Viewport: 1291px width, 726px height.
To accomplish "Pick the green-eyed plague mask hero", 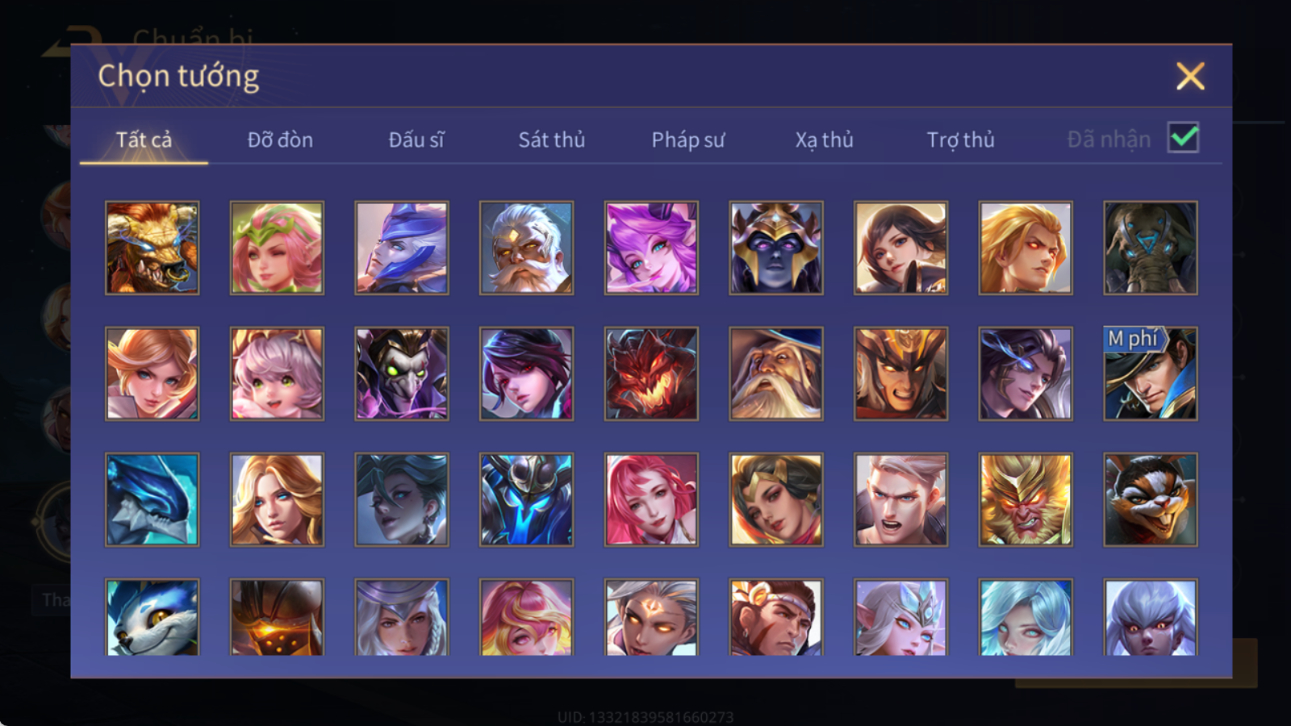I will 401,374.
